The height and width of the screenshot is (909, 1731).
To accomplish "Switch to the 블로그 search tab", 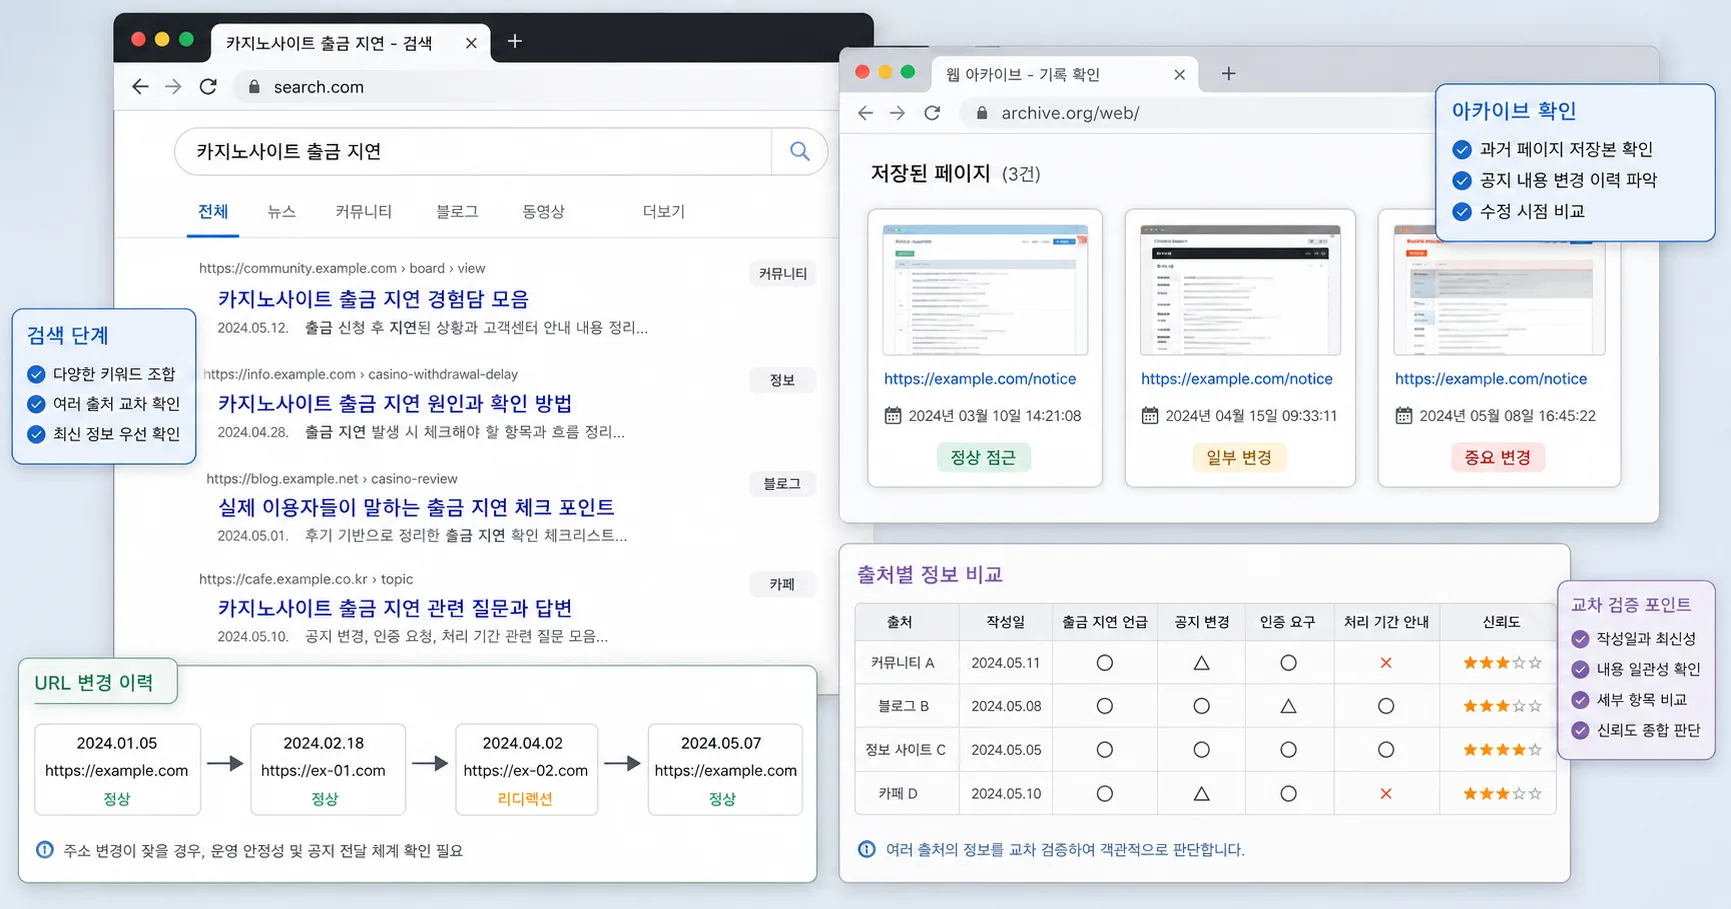I will pos(457,212).
